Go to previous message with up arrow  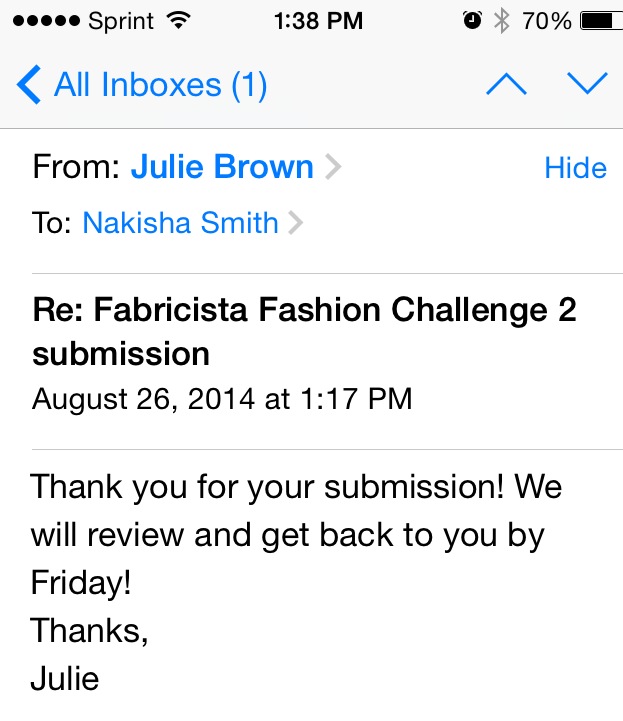506,84
